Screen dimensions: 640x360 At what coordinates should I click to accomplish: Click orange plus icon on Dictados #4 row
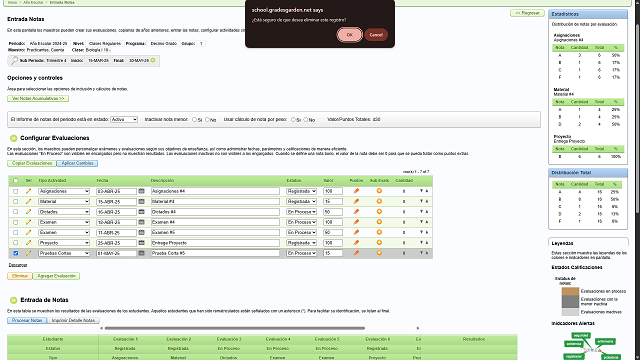click(379, 212)
